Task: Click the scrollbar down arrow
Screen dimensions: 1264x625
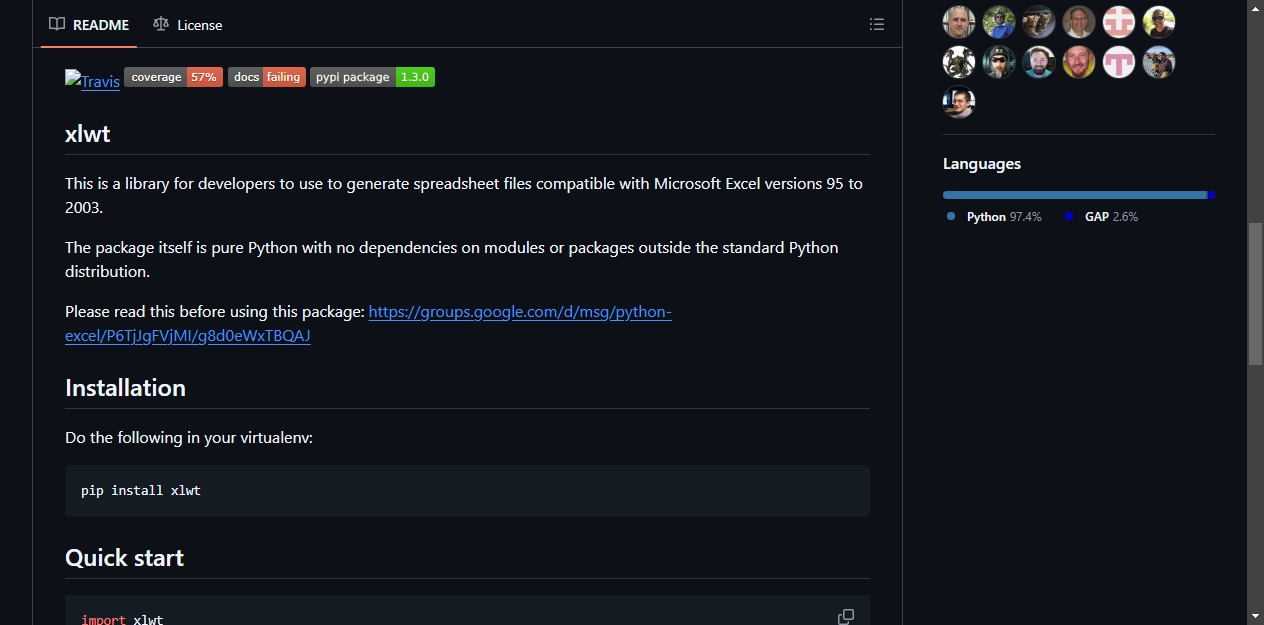Action: tap(1255, 616)
